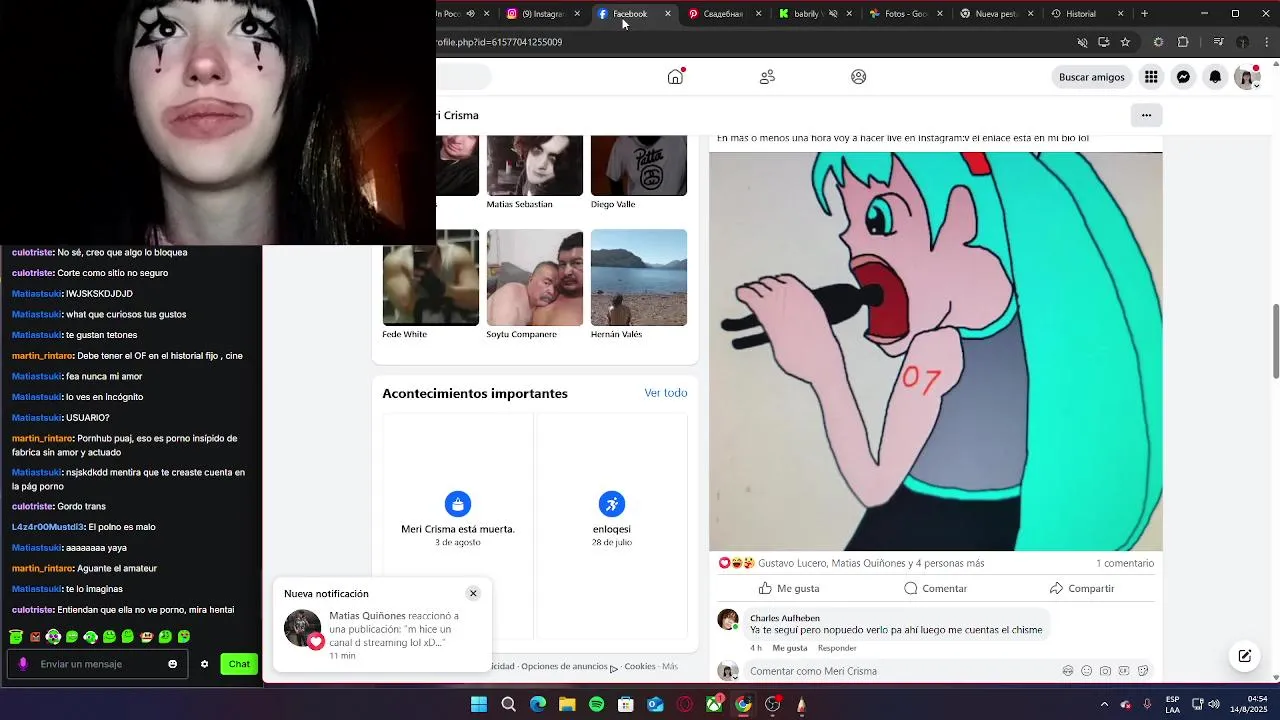
Task: Open the new message compose button
Action: (x=1245, y=656)
